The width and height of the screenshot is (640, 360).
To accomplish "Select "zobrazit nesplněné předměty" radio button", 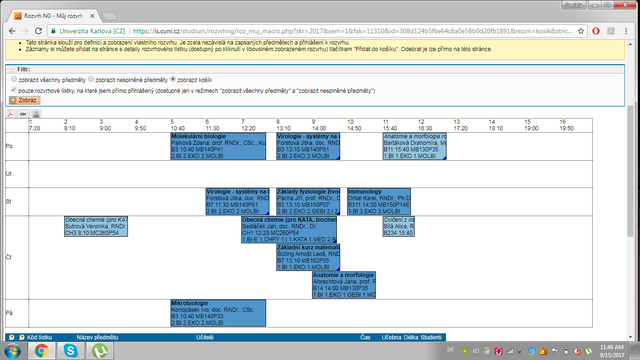I will click(91, 79).
